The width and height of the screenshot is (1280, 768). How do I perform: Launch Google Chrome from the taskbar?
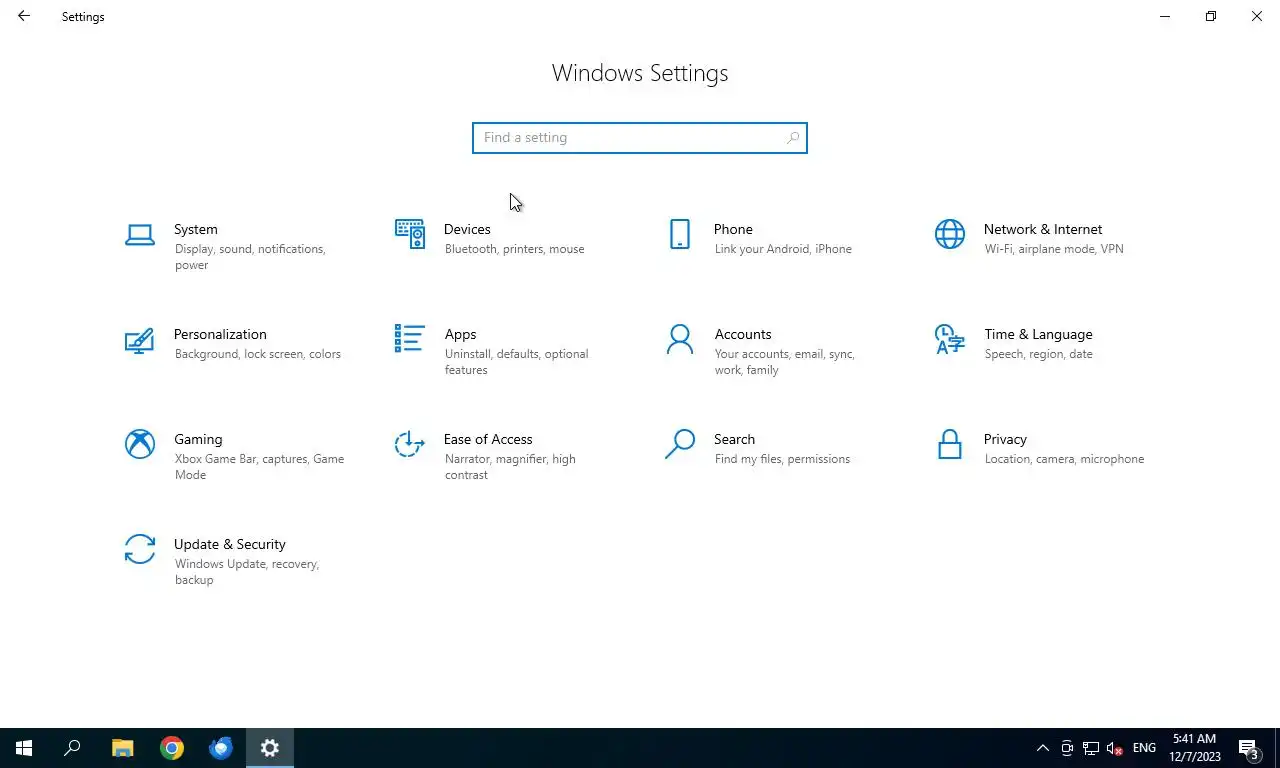[x=172, y=748]
